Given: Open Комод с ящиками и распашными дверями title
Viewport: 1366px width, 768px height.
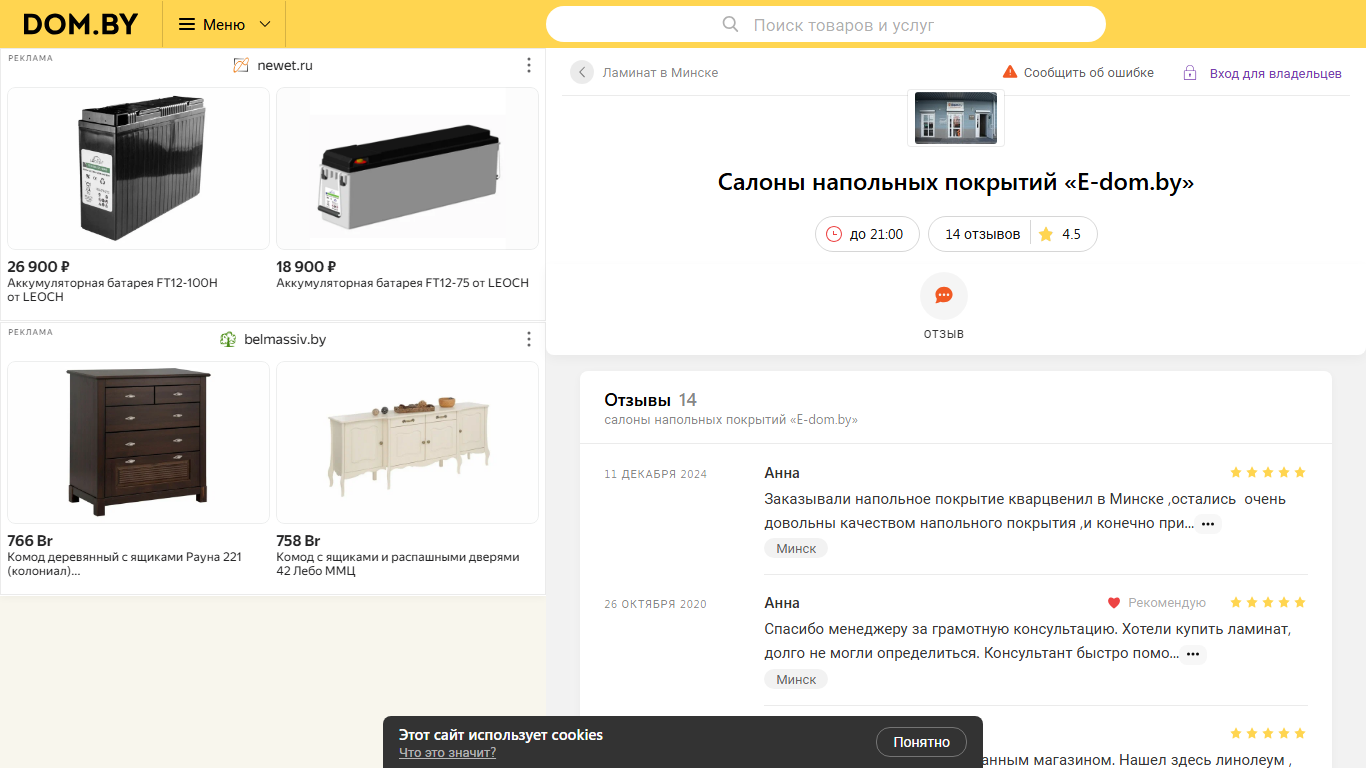Looking at the screenshot, I should tap(398, 564).
